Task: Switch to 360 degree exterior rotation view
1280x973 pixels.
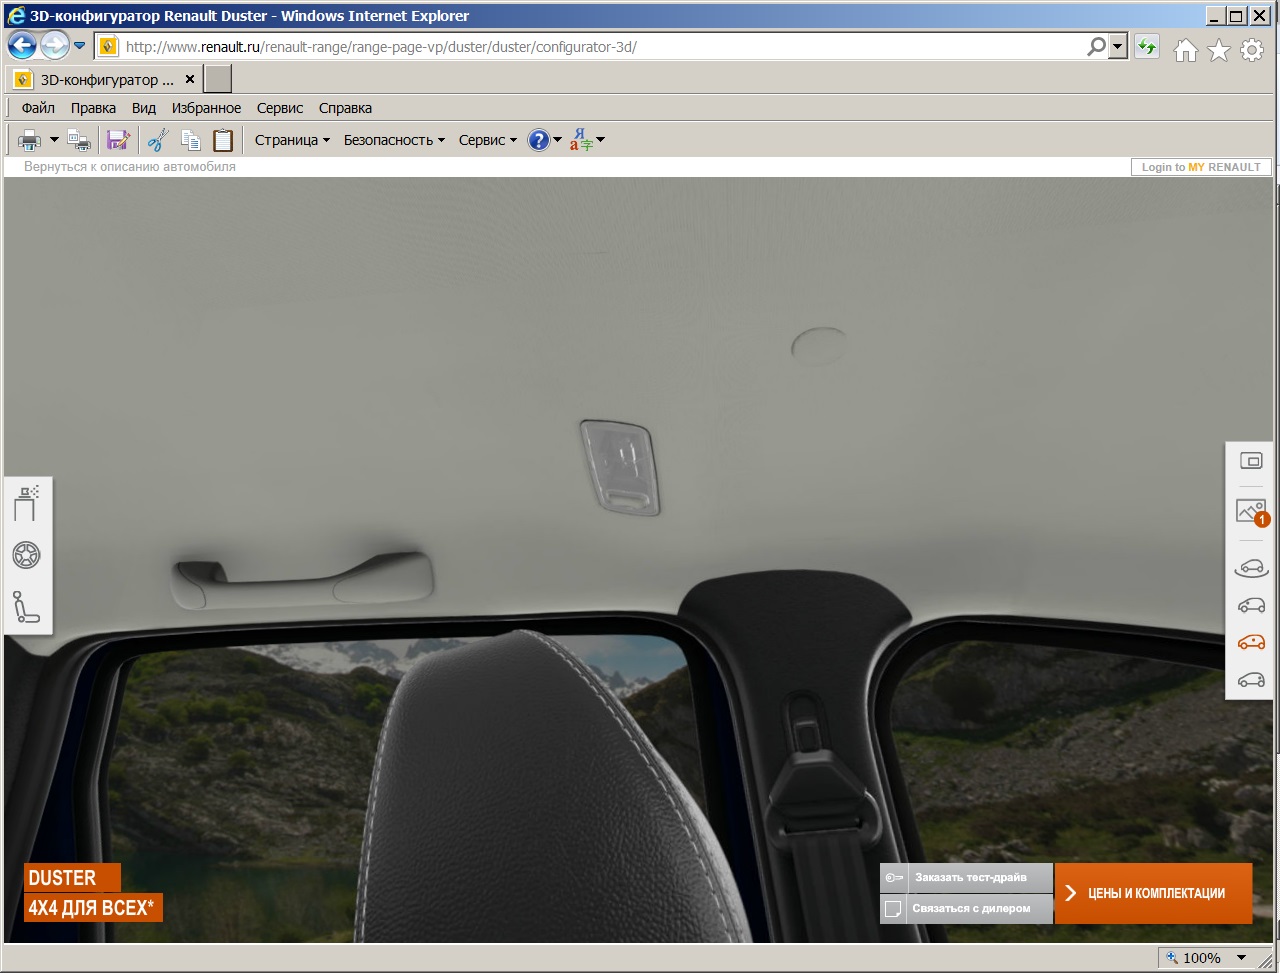Action: (x=1251, y=567)
